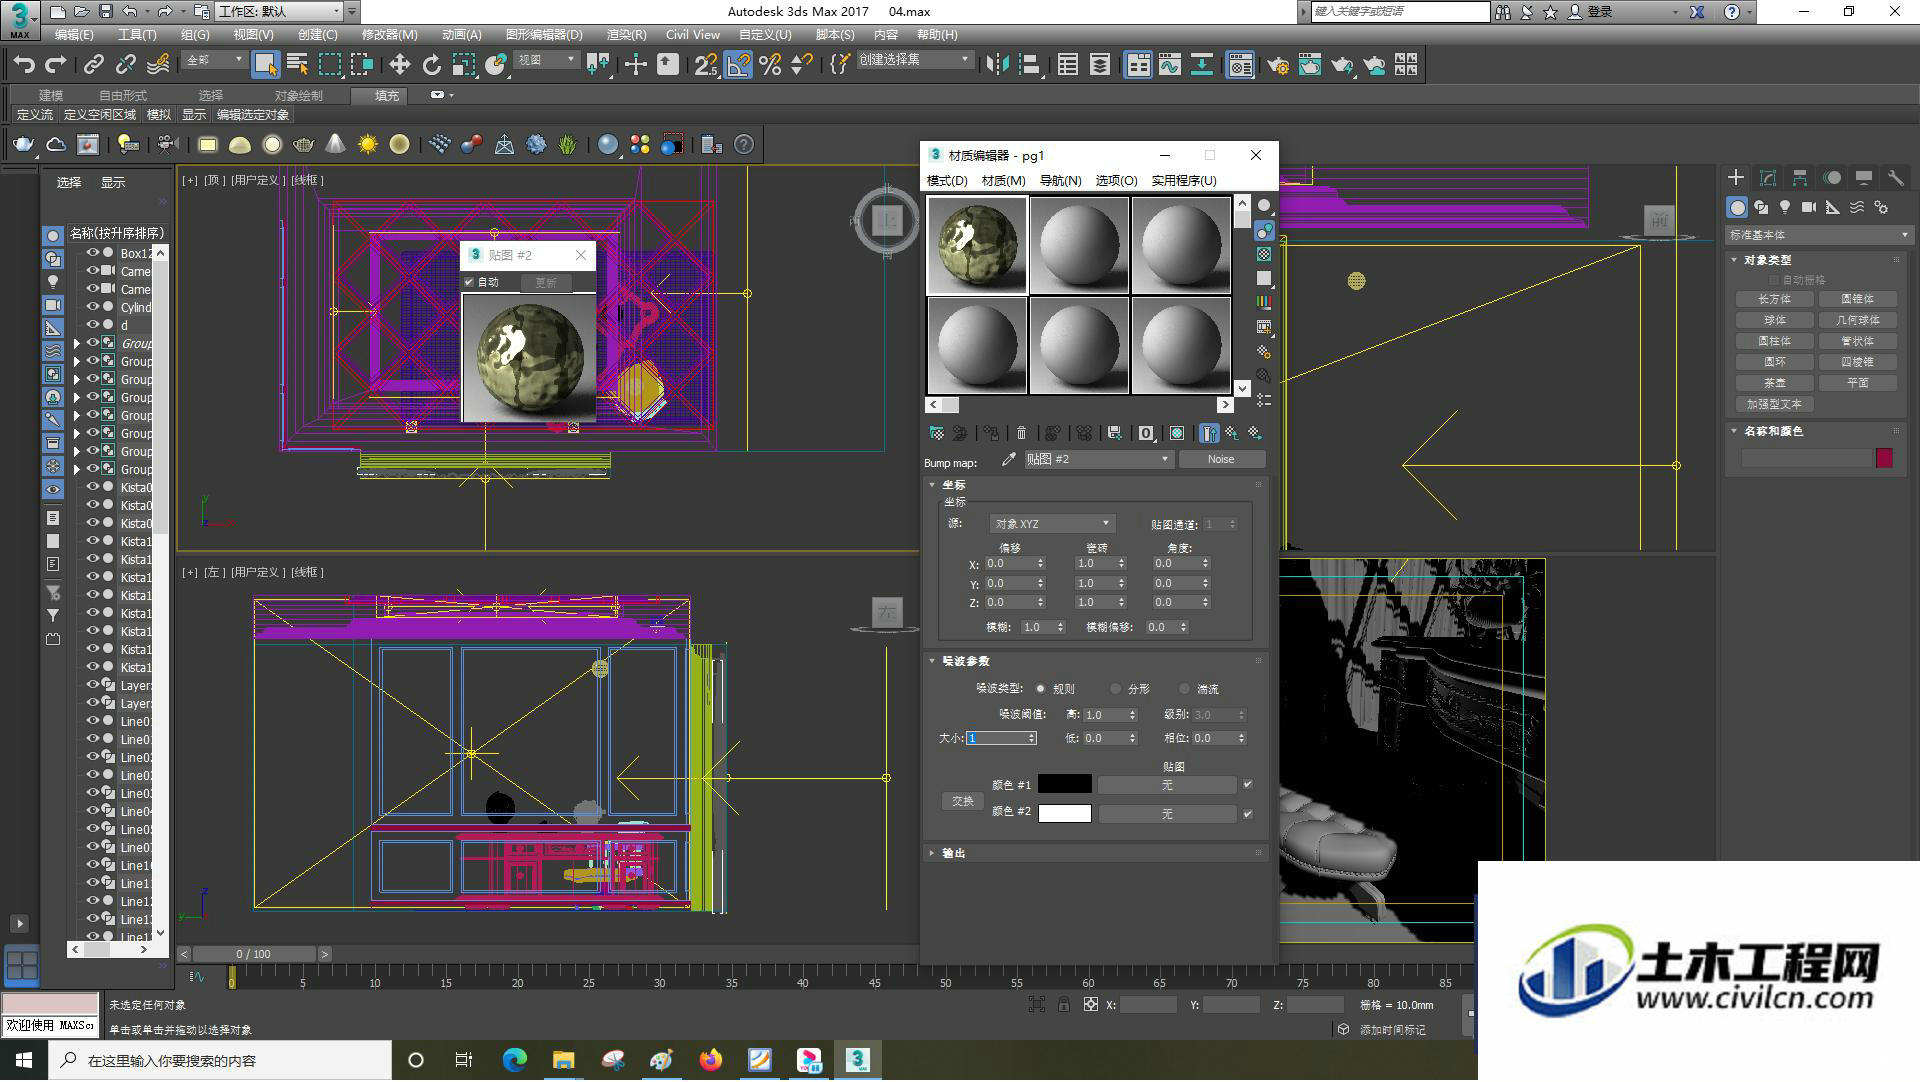1920x1082 pixels.
Task: Pick material from object eyedropper
Action: 1008,459
